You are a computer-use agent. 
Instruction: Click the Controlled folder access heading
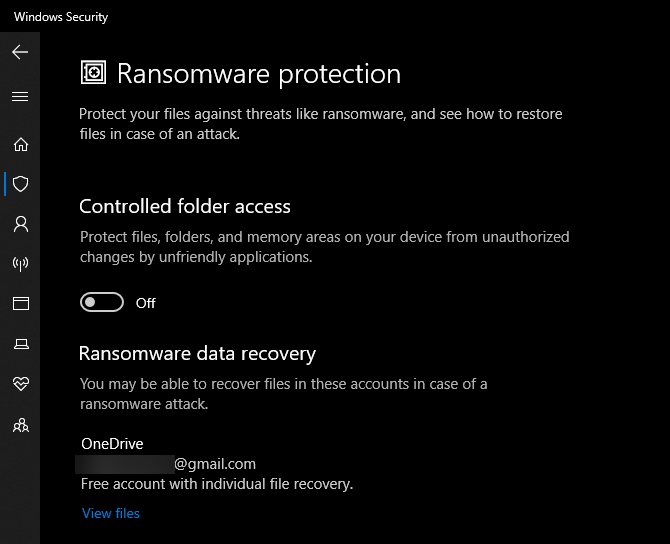(185, 206)
